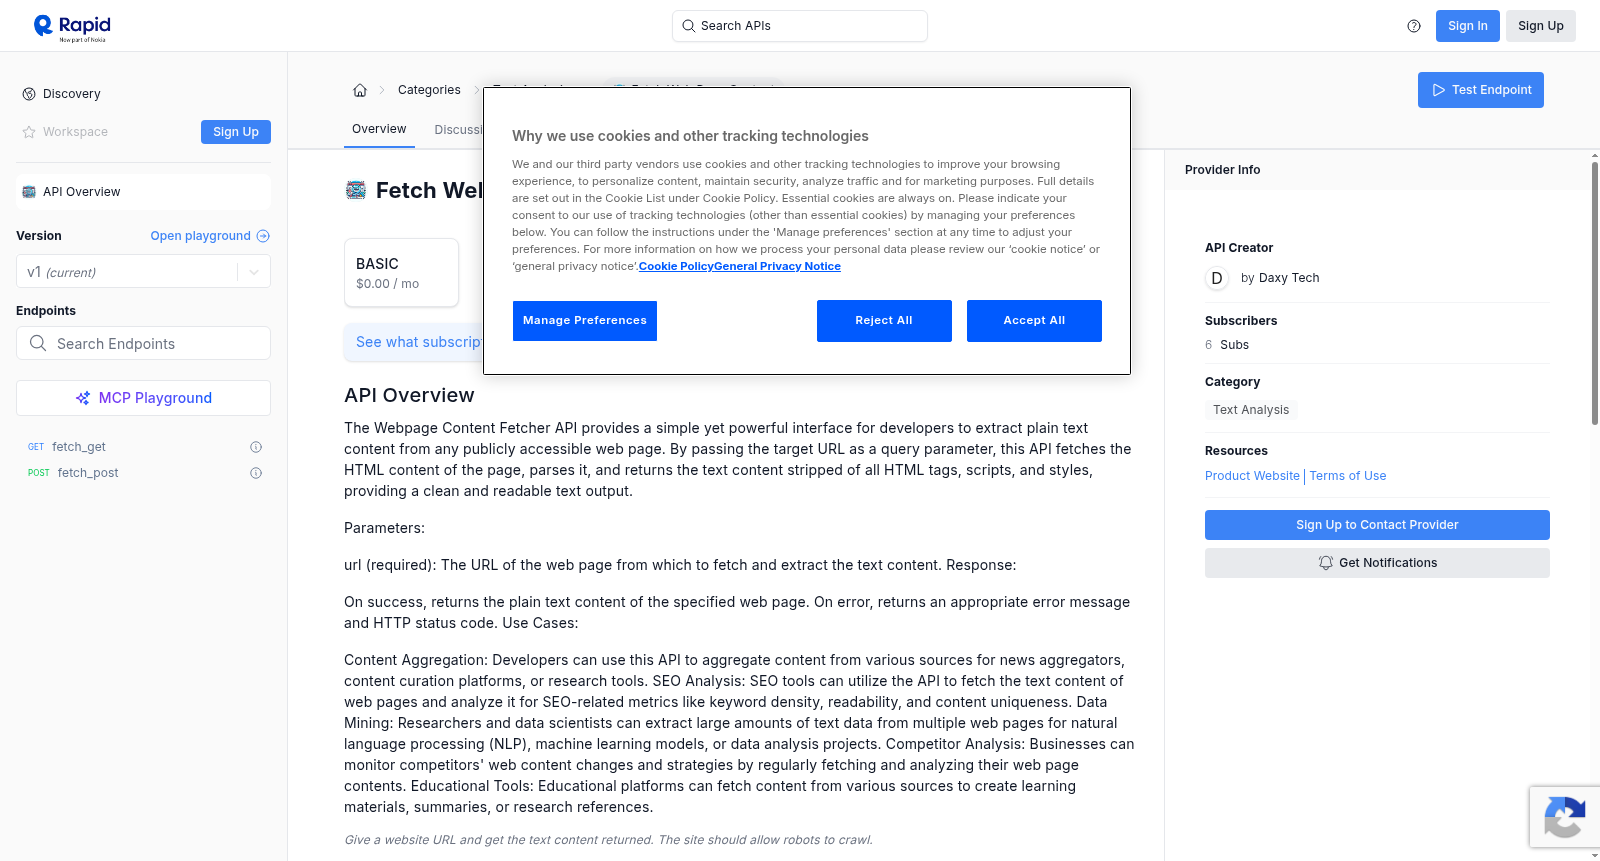Click the version dropdown chevron arrow
The width and height of the screenshot is (1600, 861).
254,272
